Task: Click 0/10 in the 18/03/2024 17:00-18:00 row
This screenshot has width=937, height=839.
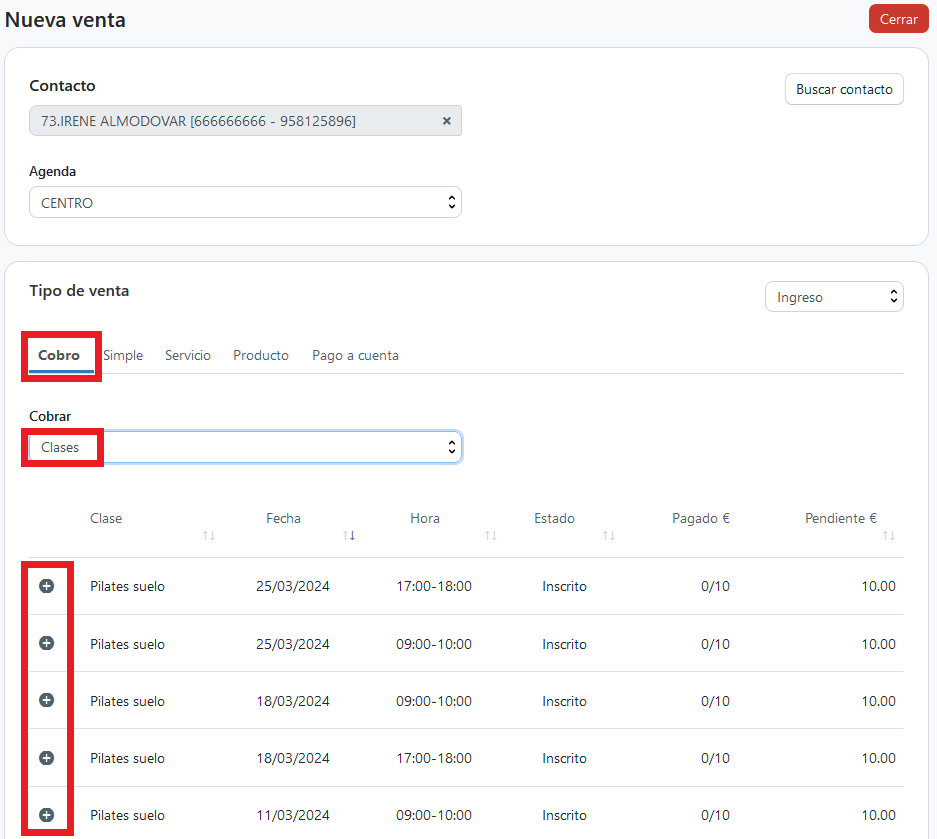Action: click(x=715, y=758)
